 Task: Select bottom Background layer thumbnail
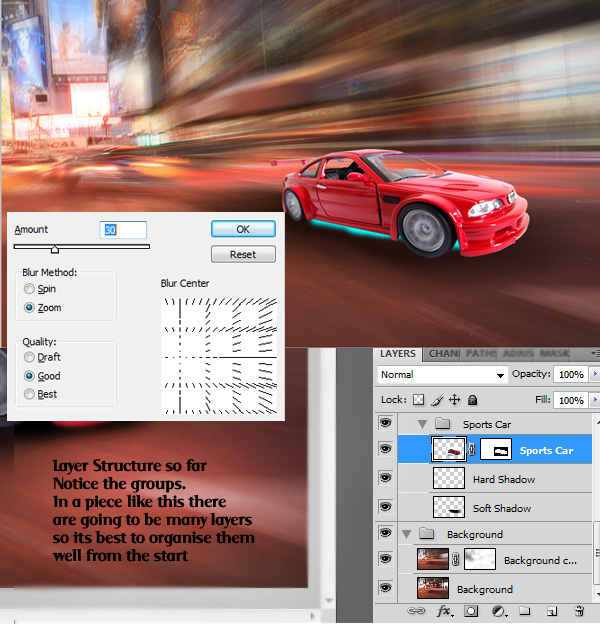(432, 588)
